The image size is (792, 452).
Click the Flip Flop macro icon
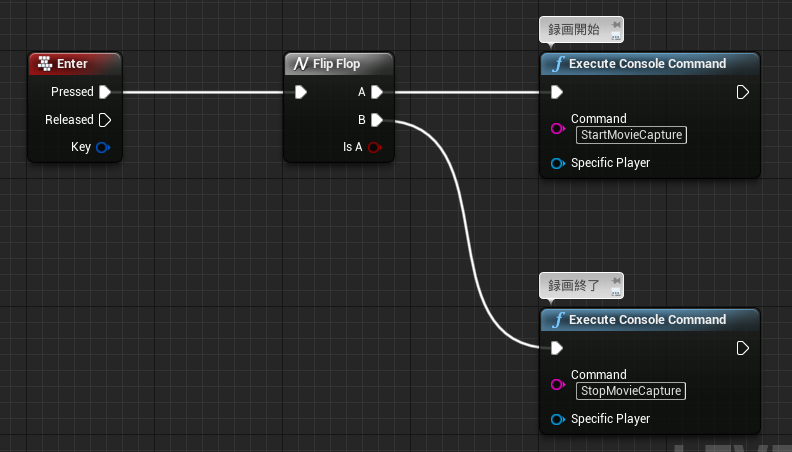pyautogui.click(x=301, y=64)
